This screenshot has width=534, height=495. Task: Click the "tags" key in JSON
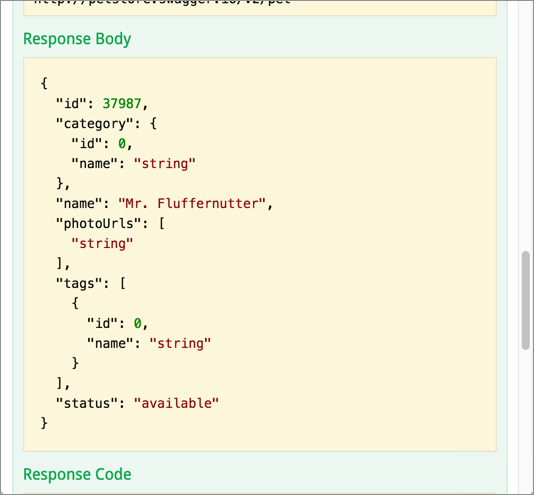79,284
